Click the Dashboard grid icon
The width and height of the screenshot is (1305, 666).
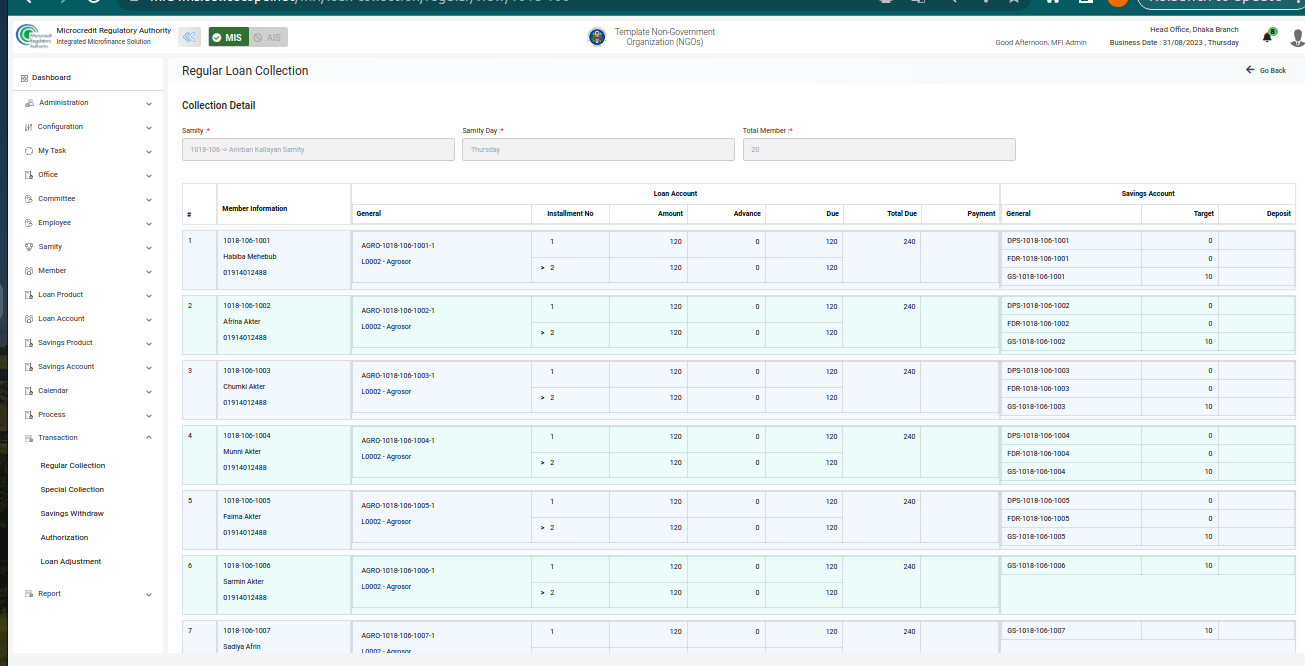[24, 78]
